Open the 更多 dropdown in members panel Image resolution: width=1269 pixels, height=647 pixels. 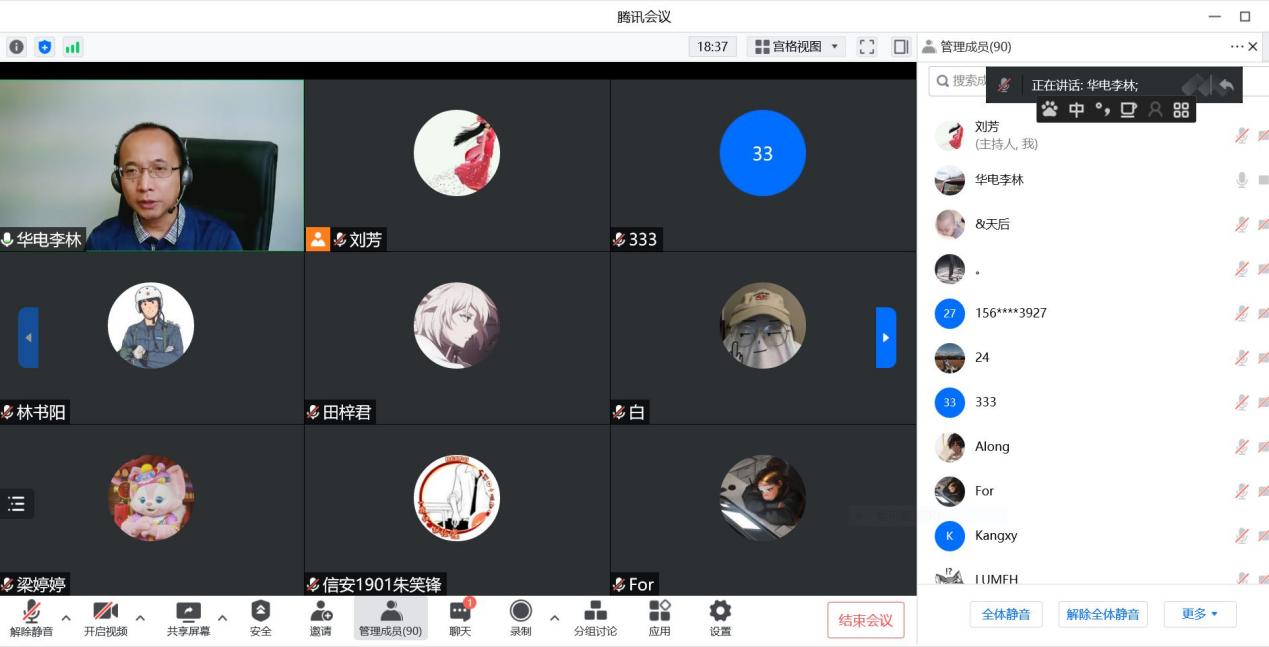pyautogui.click(x=1200, y=614)
